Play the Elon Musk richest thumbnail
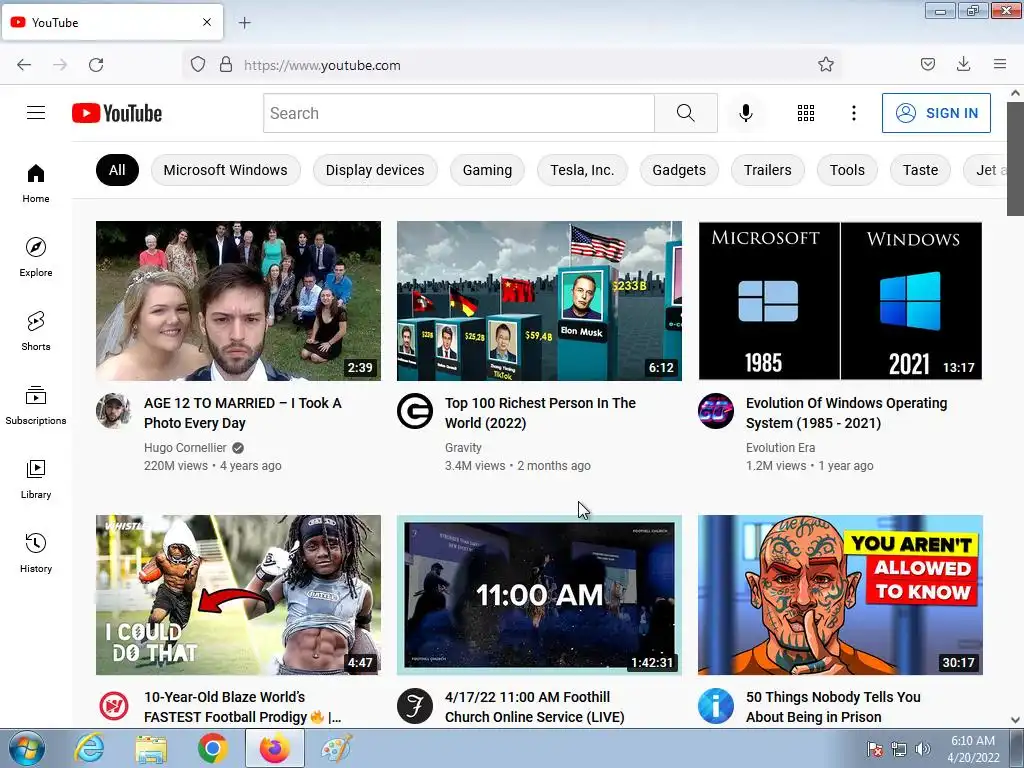 539,301
